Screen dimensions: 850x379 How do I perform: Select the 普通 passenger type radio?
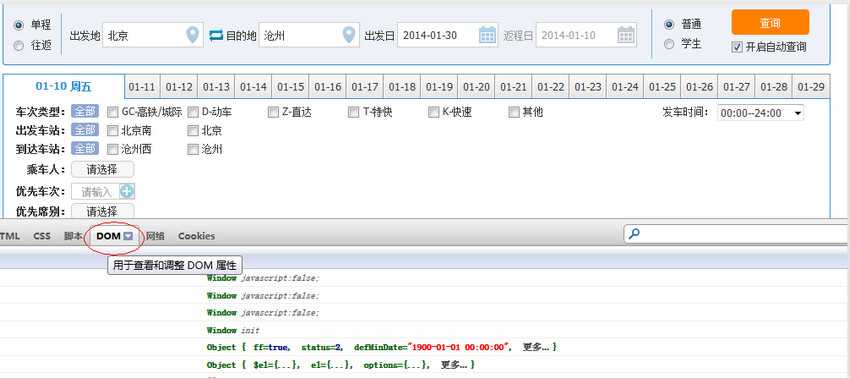(669, 24)
